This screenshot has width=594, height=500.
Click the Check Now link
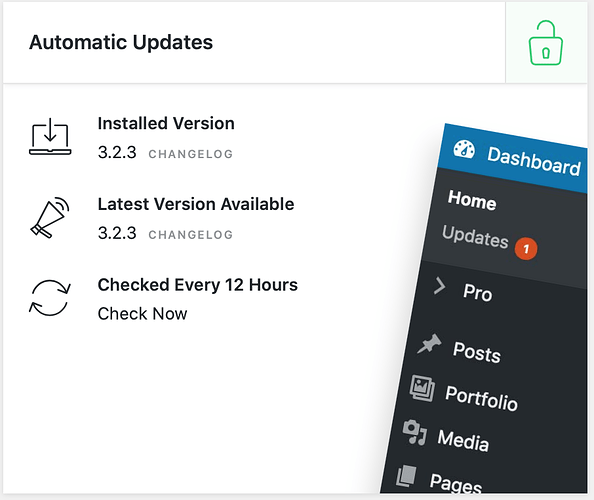(x=142, y=314)
